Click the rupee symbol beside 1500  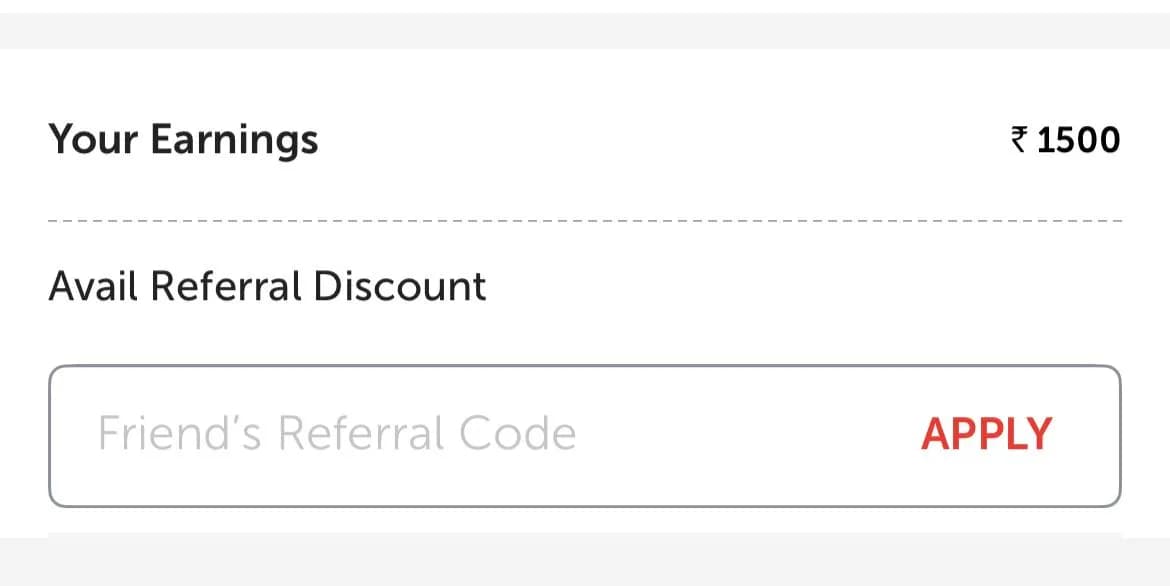pyautogui.click(x=1020, y=140)
